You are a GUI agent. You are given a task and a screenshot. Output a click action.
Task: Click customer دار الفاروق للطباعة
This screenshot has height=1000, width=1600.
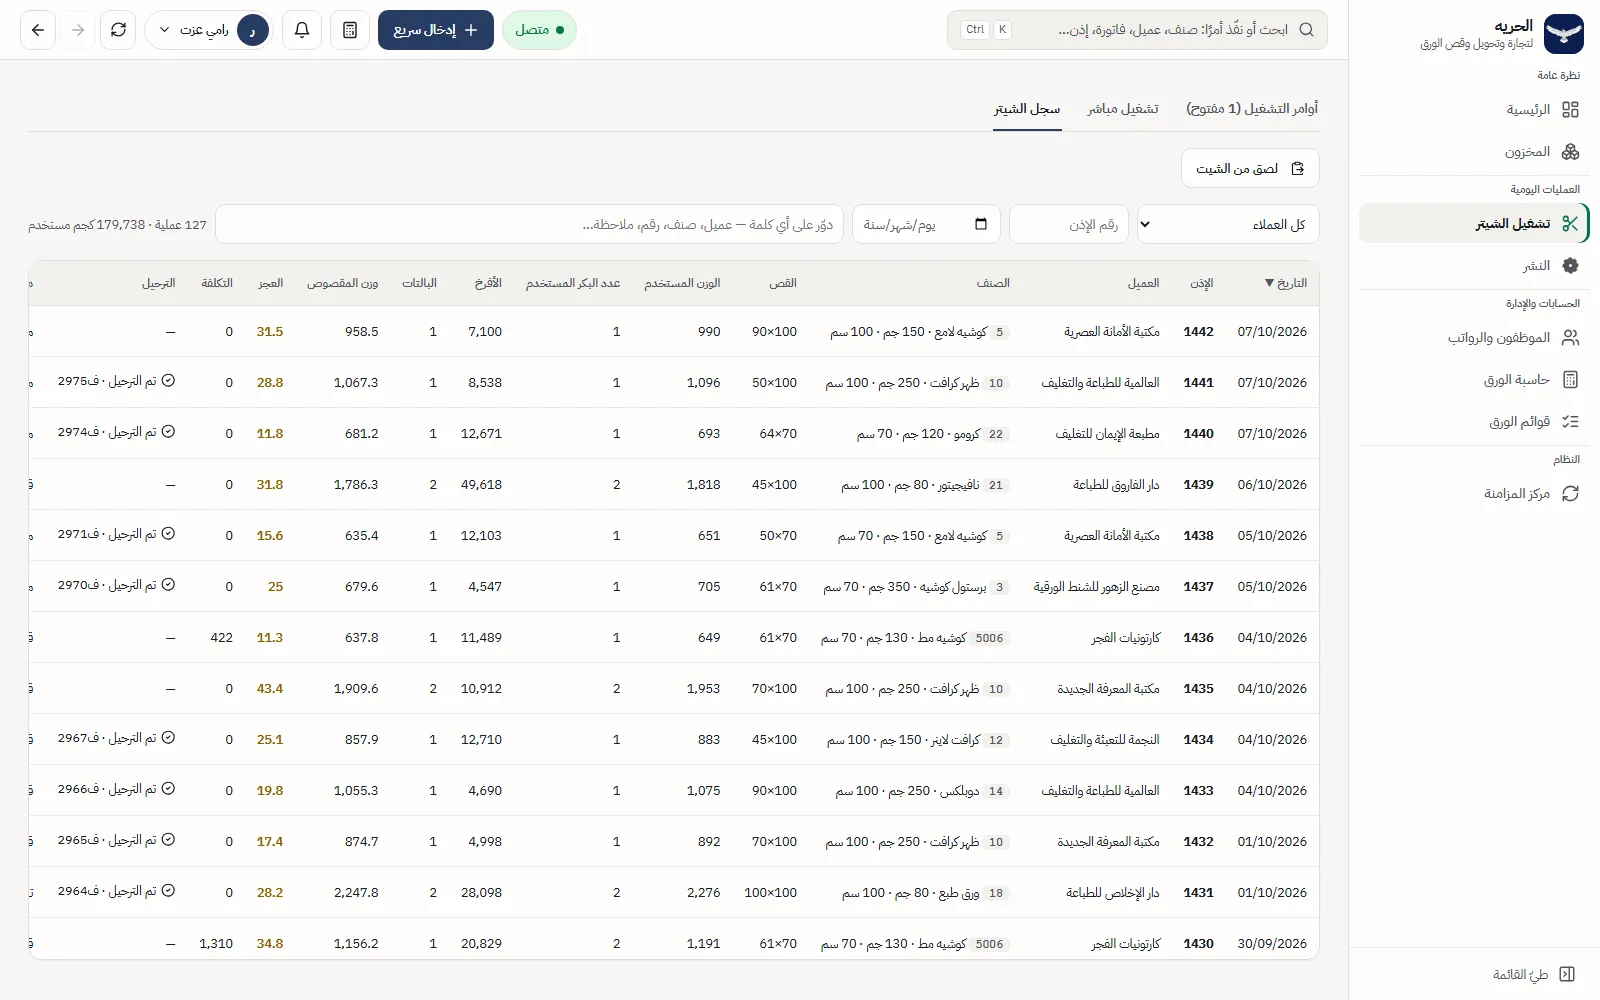[x=1116, y=485]
